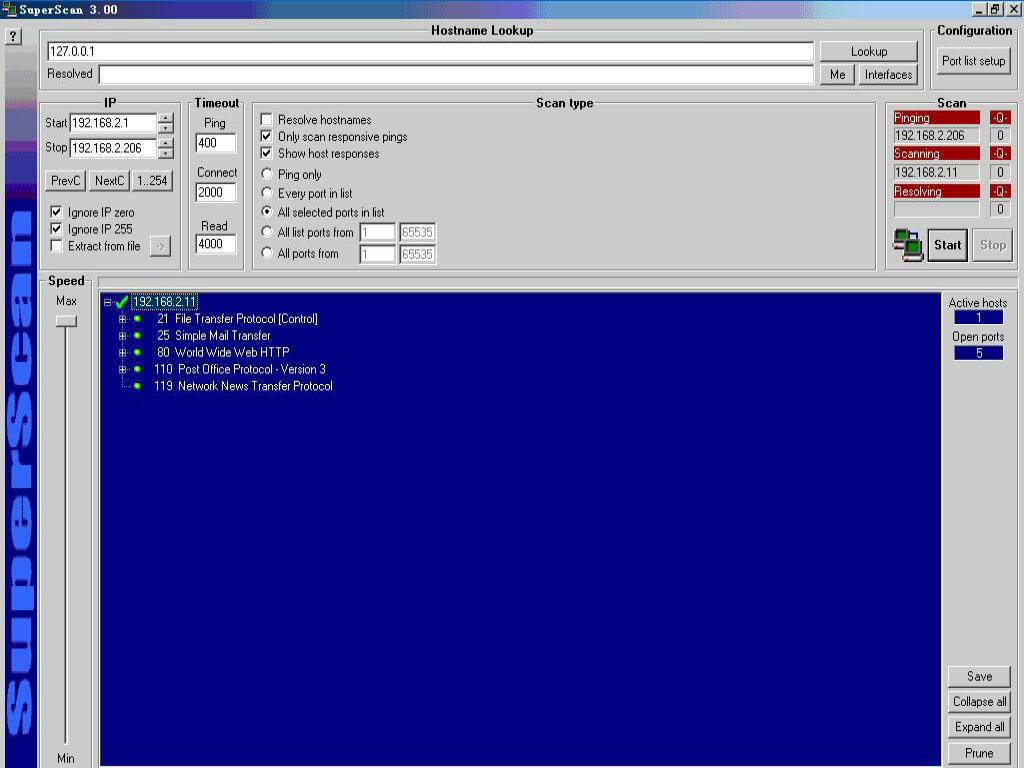Select the 119 Network News Transfer Protocol row
The height and width of the screenshot is (768, 1024).
243,386
